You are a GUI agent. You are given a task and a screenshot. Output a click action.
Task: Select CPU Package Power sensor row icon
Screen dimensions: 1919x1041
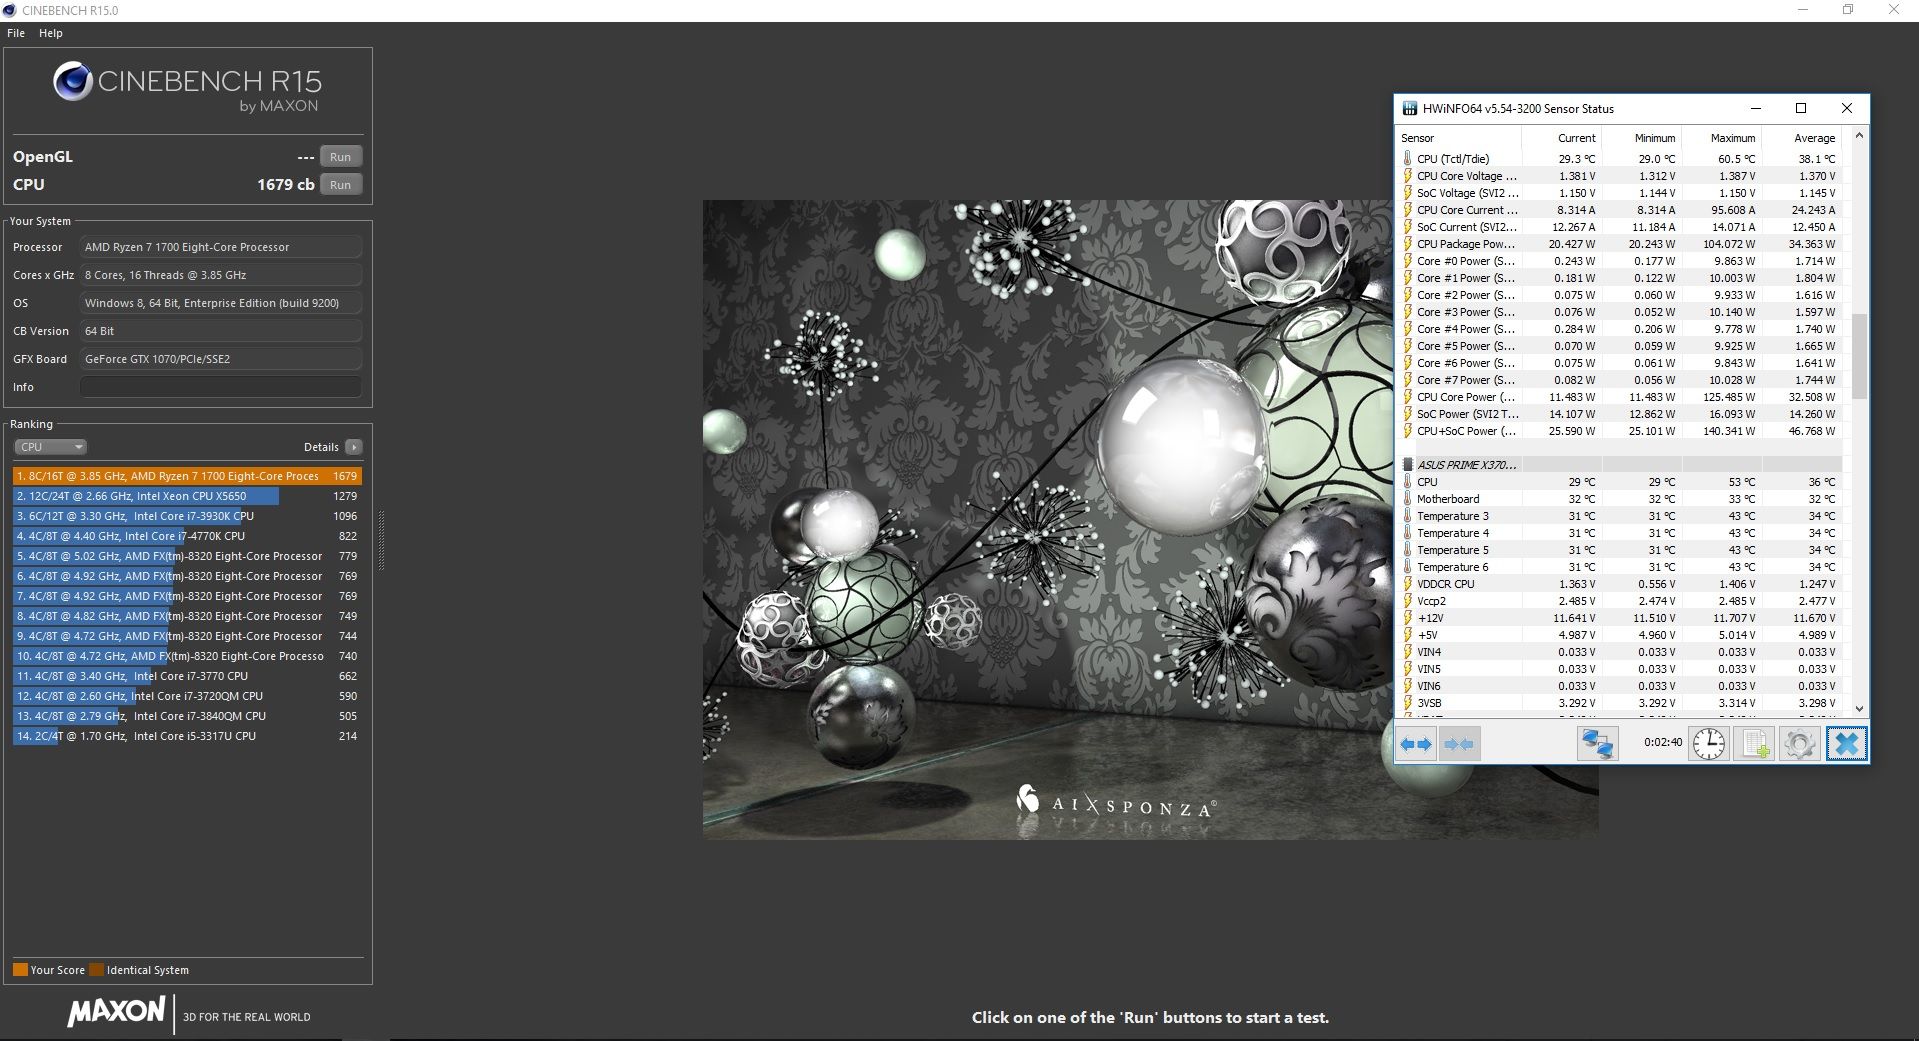tap(1408, 244)
